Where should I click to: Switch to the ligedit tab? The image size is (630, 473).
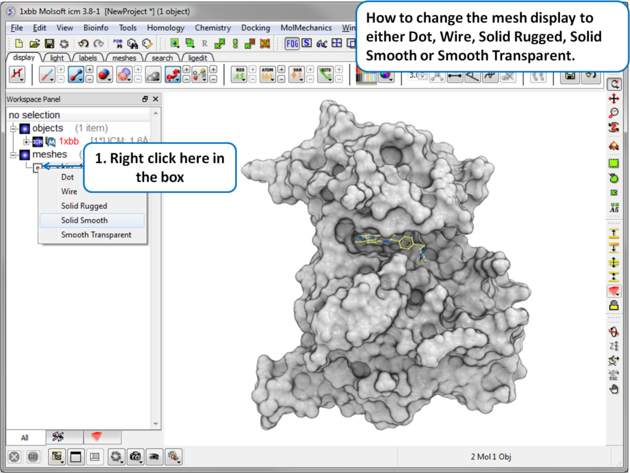198,58
